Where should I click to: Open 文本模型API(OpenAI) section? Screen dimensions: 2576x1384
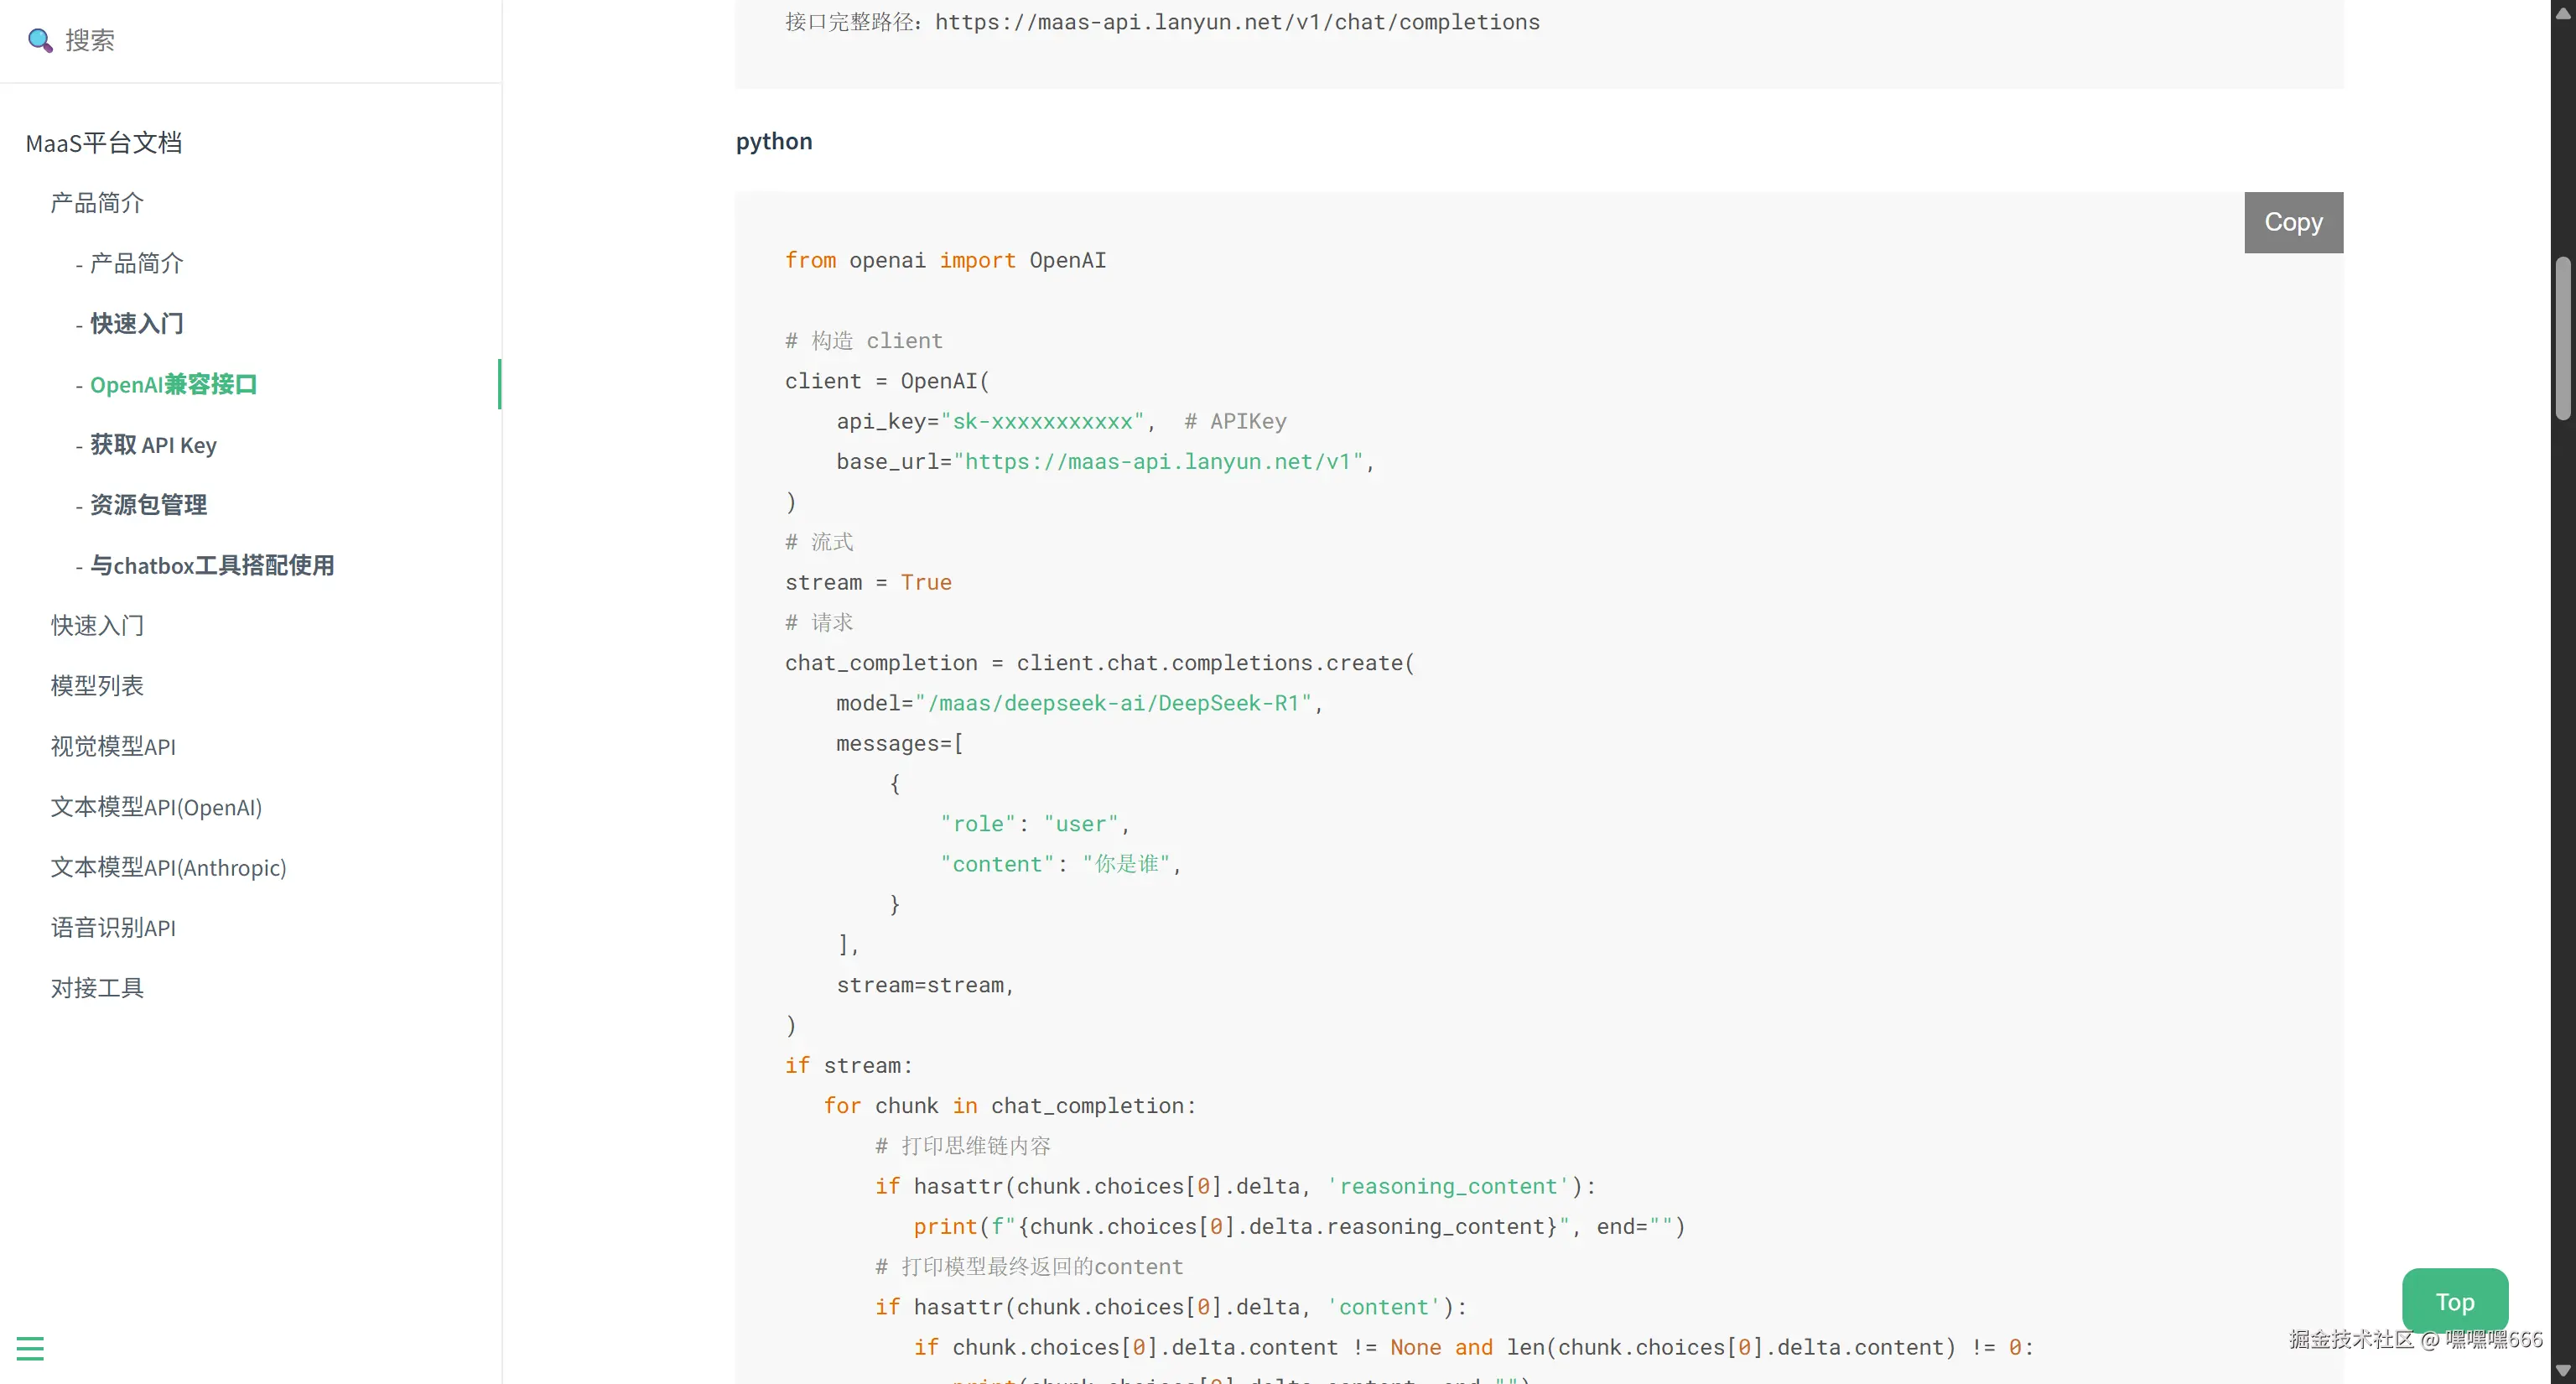[x=156, y=807]
